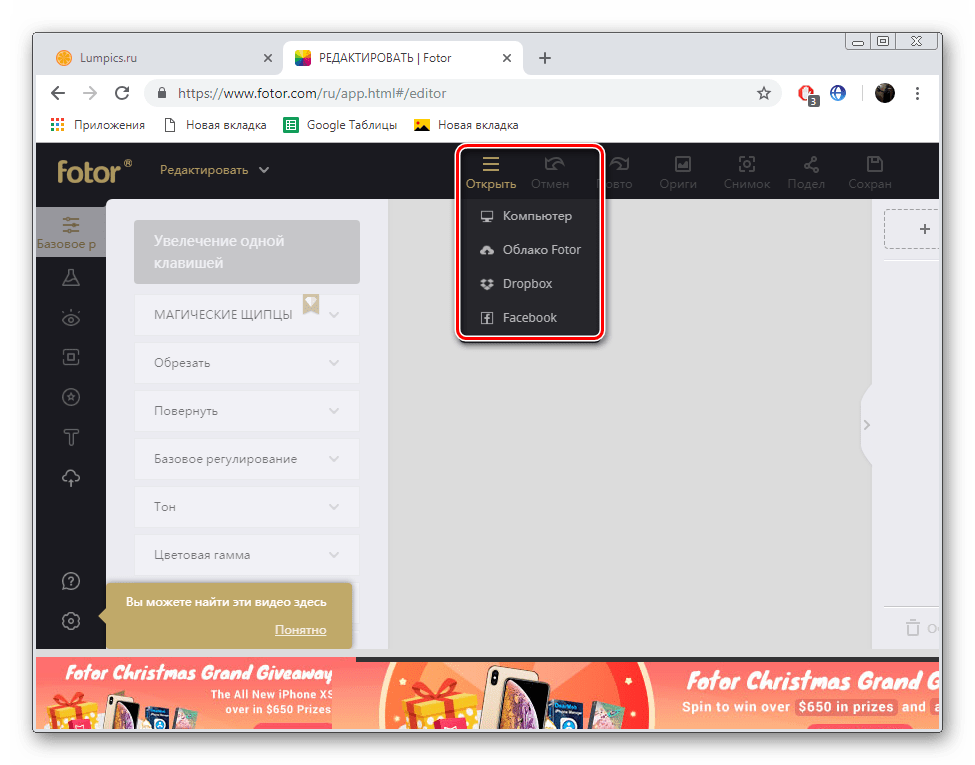Expand the Базовое регулирование section
This screenshot has height=765, width=975.
(246, 459)
